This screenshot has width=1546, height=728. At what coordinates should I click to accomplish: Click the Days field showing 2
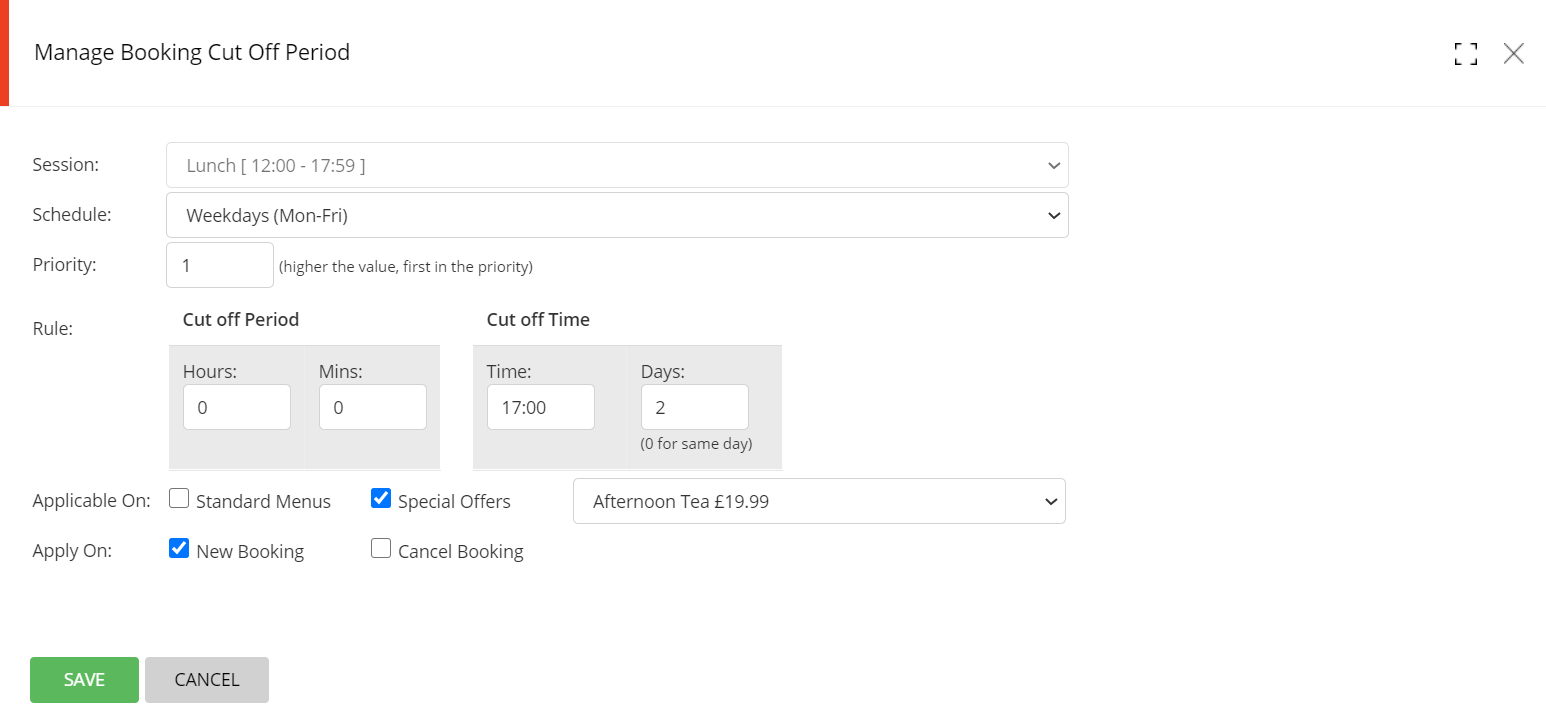[695, 407]
